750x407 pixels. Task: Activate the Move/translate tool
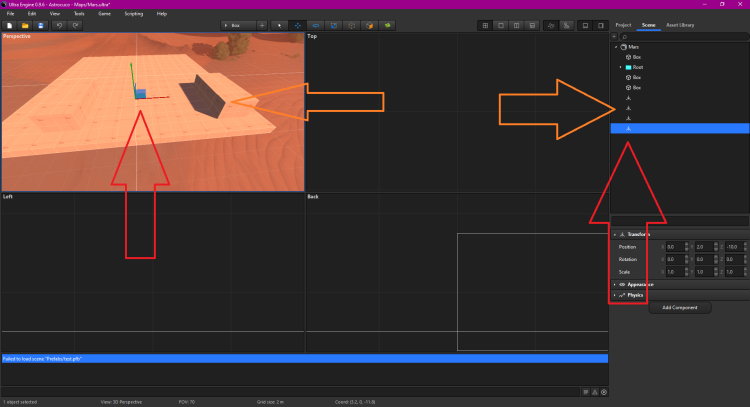tap(297, 24)
